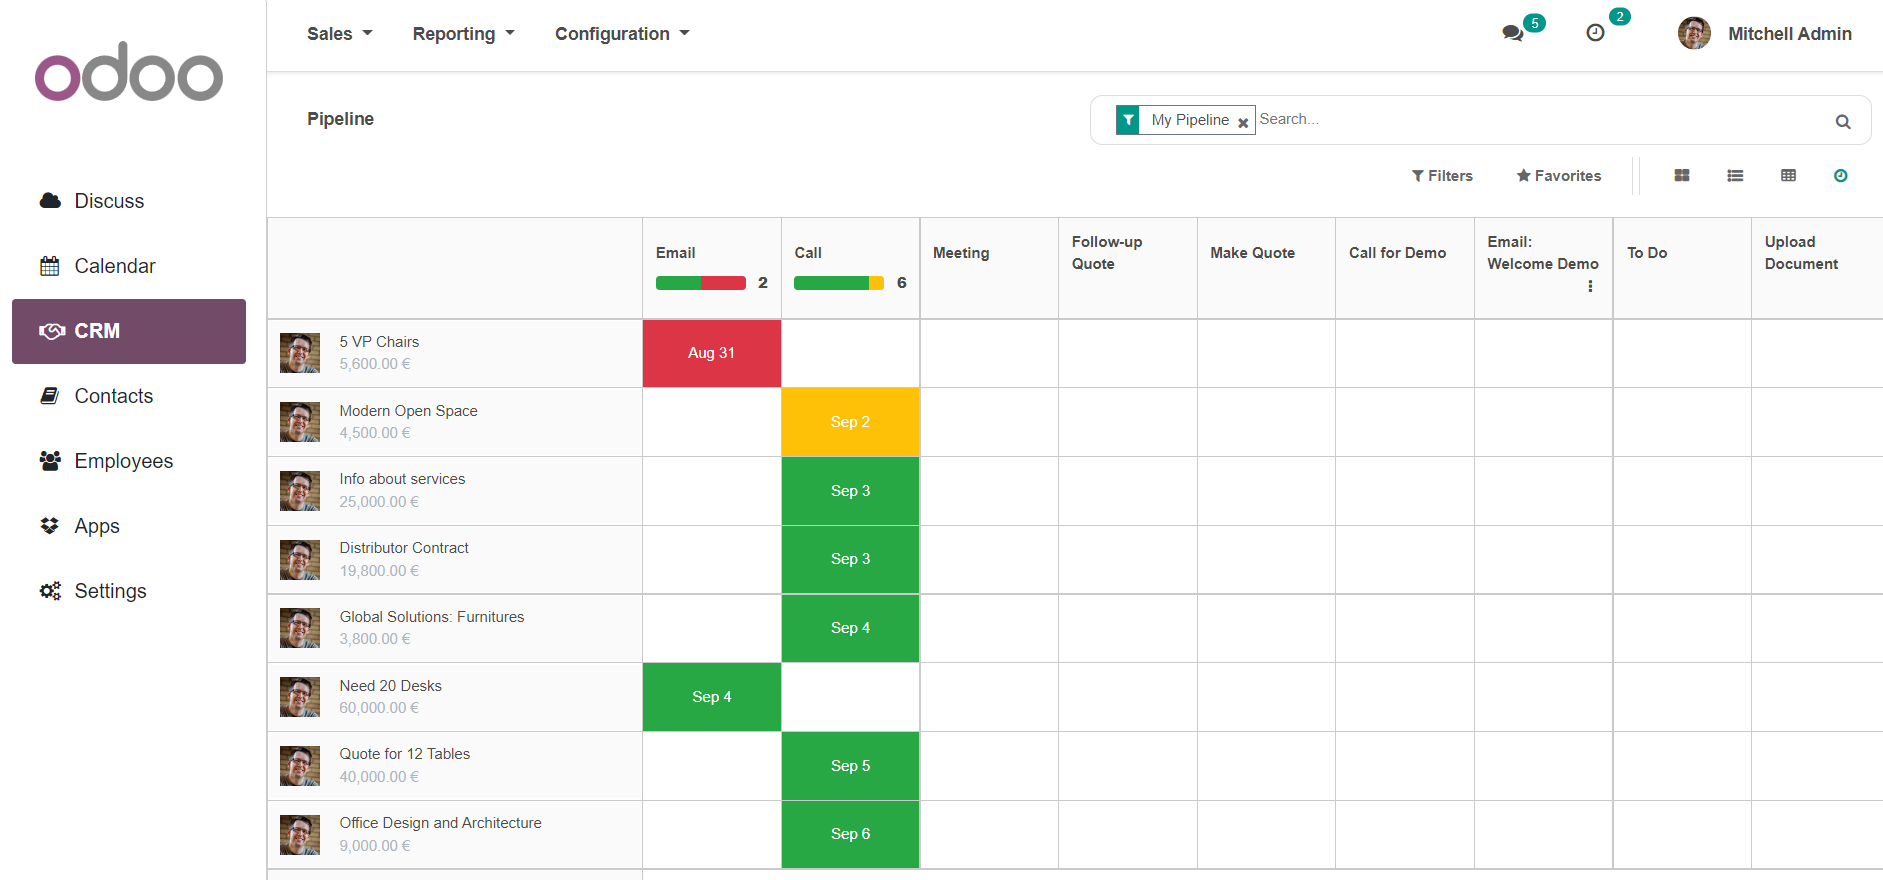Go to Contacts in the sidebar
This screenshot has height=880, width=1883.
coord(114,396)
